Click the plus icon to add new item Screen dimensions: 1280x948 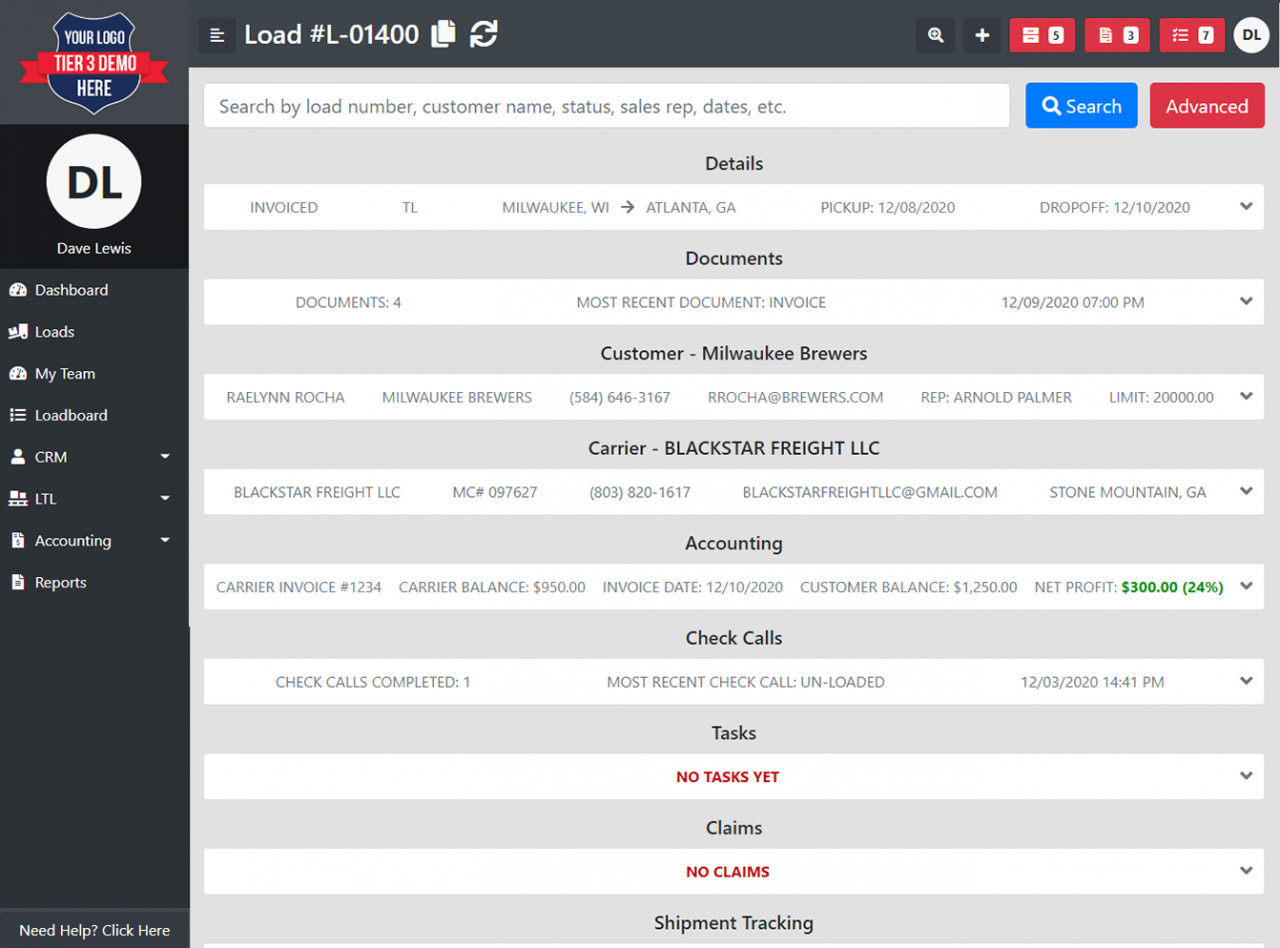pos(982,34)
